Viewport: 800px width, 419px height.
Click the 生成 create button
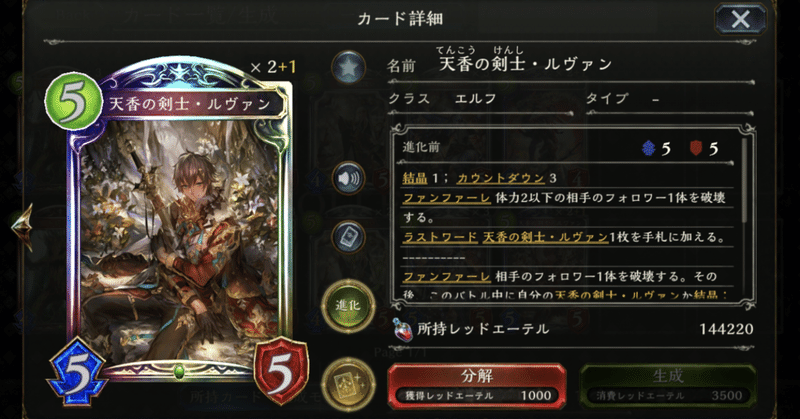667,385
